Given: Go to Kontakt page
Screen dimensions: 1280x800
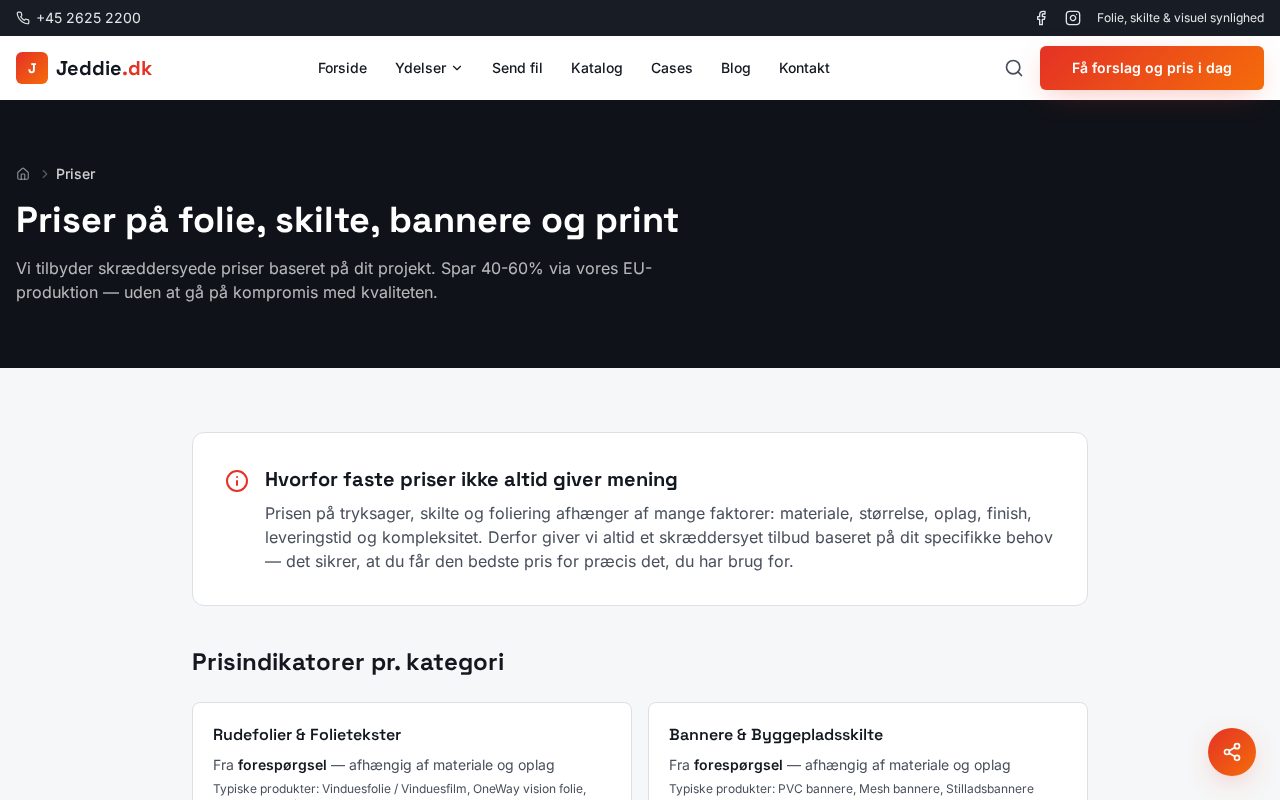Looking at the screenshot, I should point(804,68).
